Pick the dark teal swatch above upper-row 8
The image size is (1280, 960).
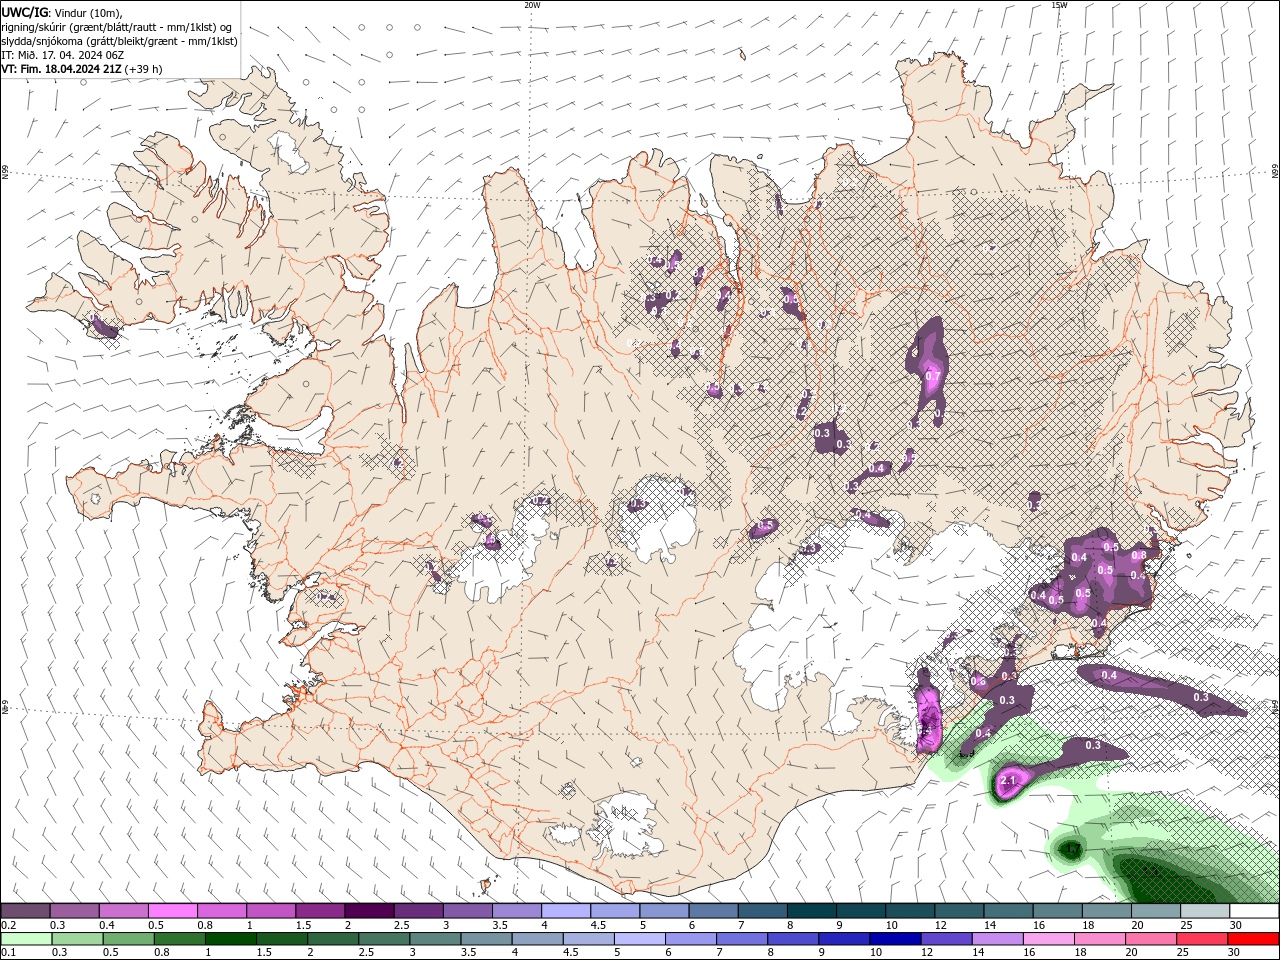point(812,910)
